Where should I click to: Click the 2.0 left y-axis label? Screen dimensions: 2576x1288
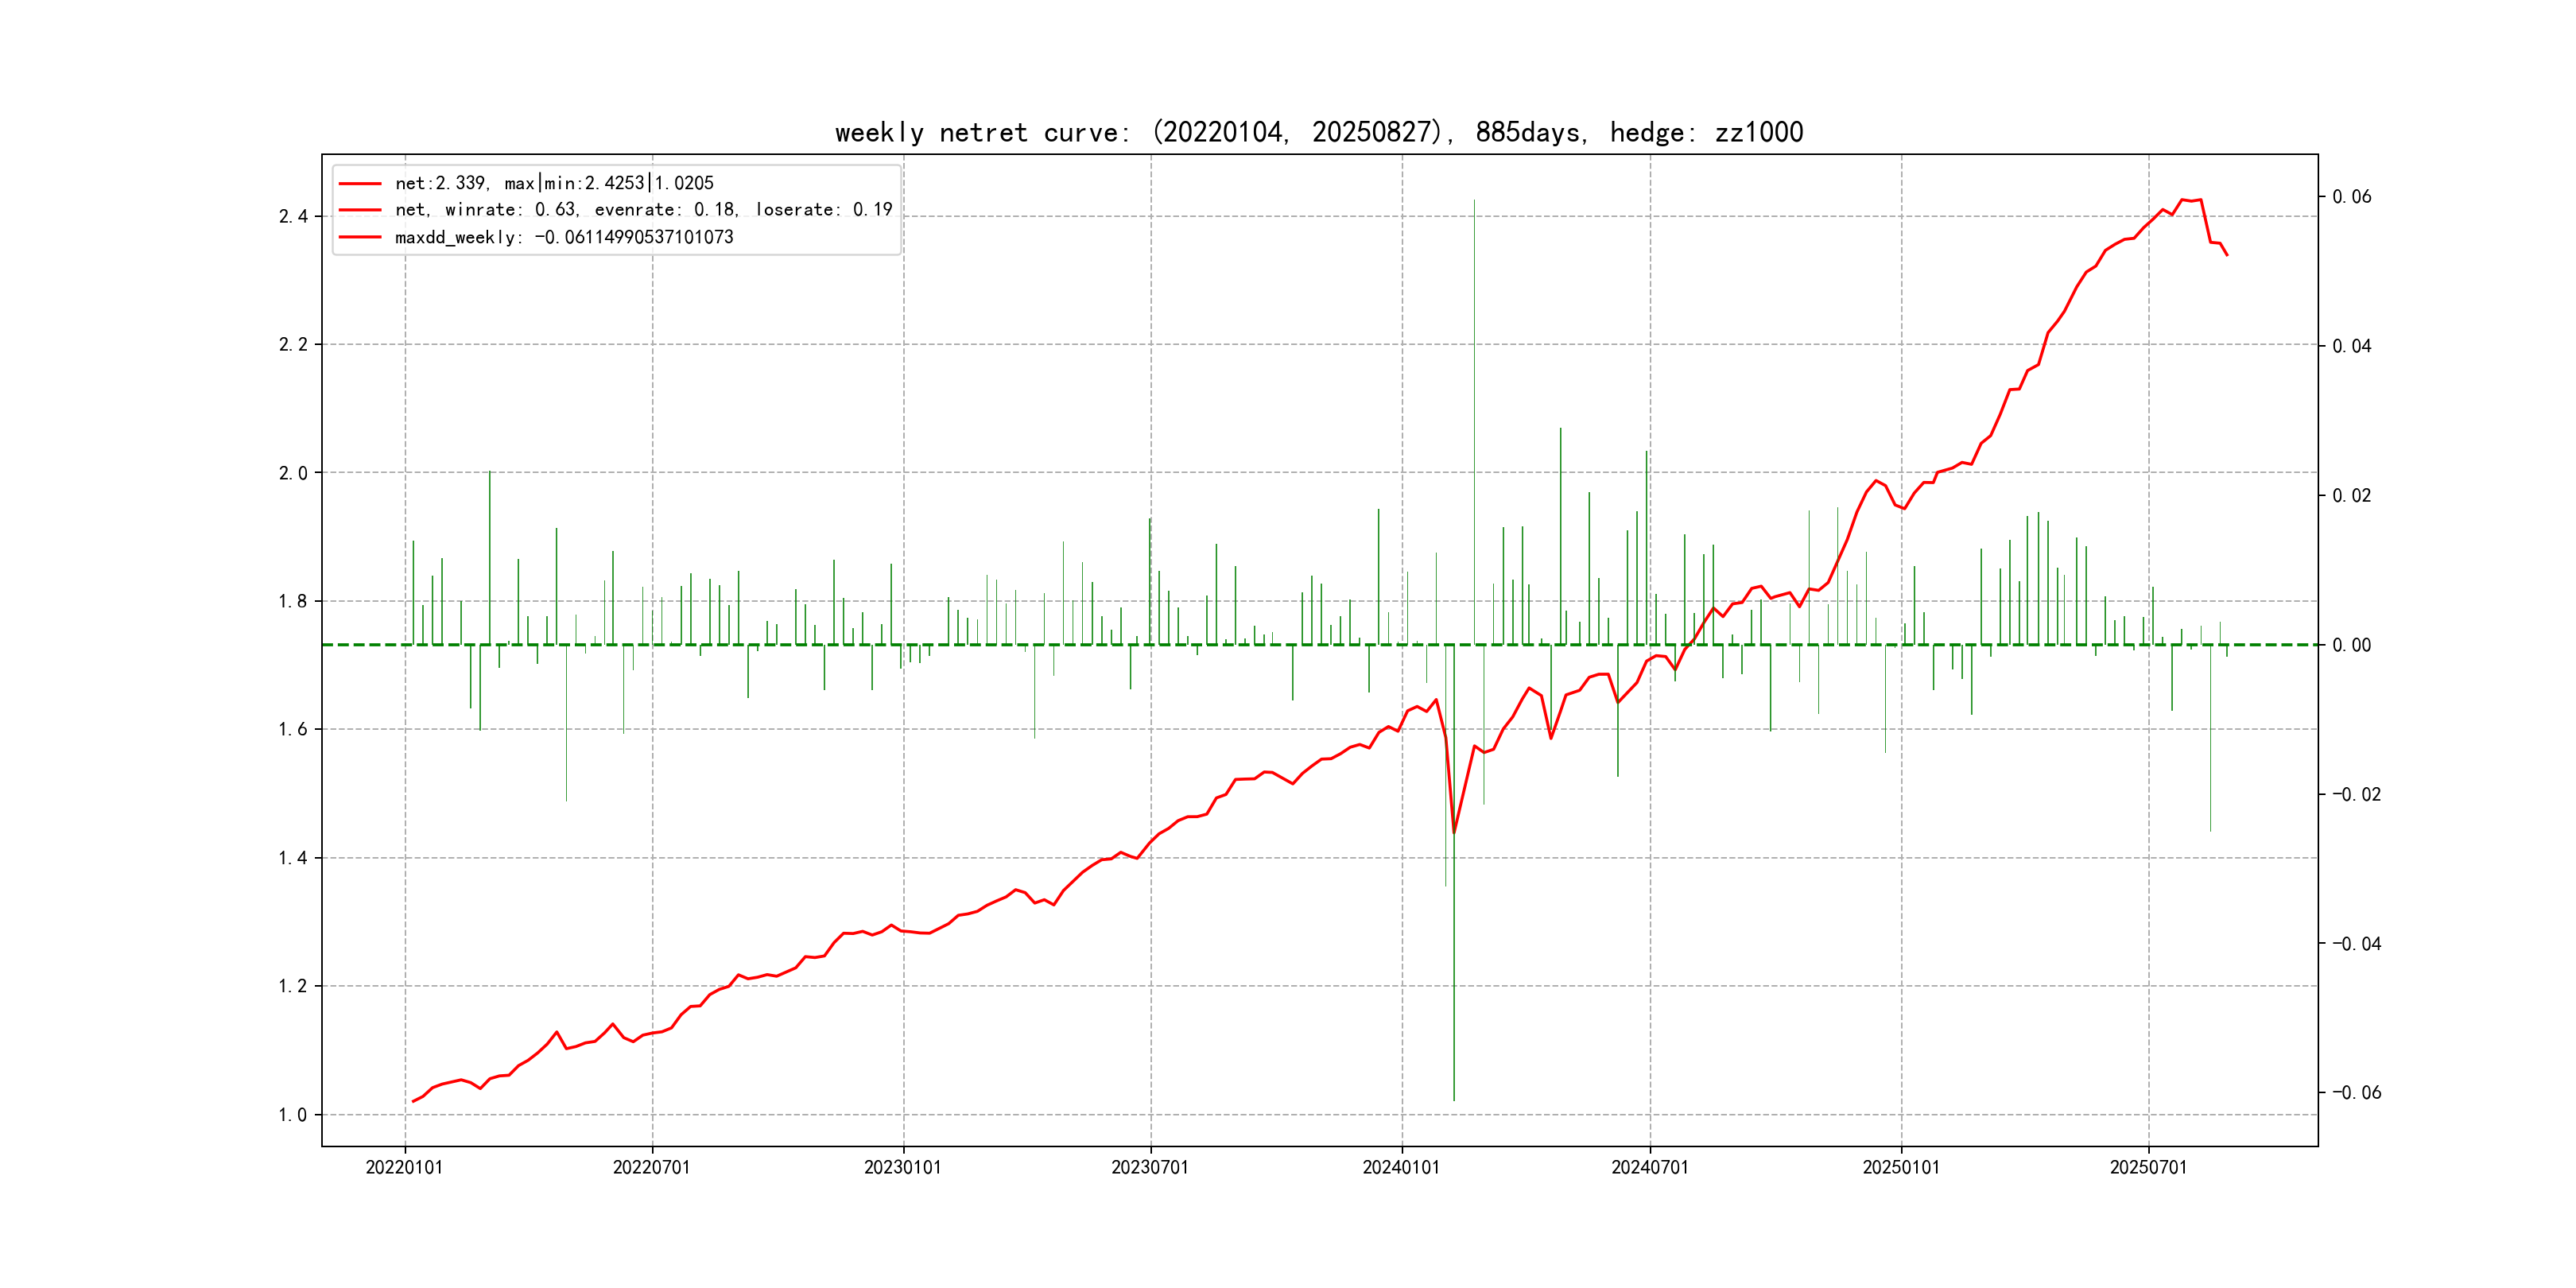[x=293, y=473]
